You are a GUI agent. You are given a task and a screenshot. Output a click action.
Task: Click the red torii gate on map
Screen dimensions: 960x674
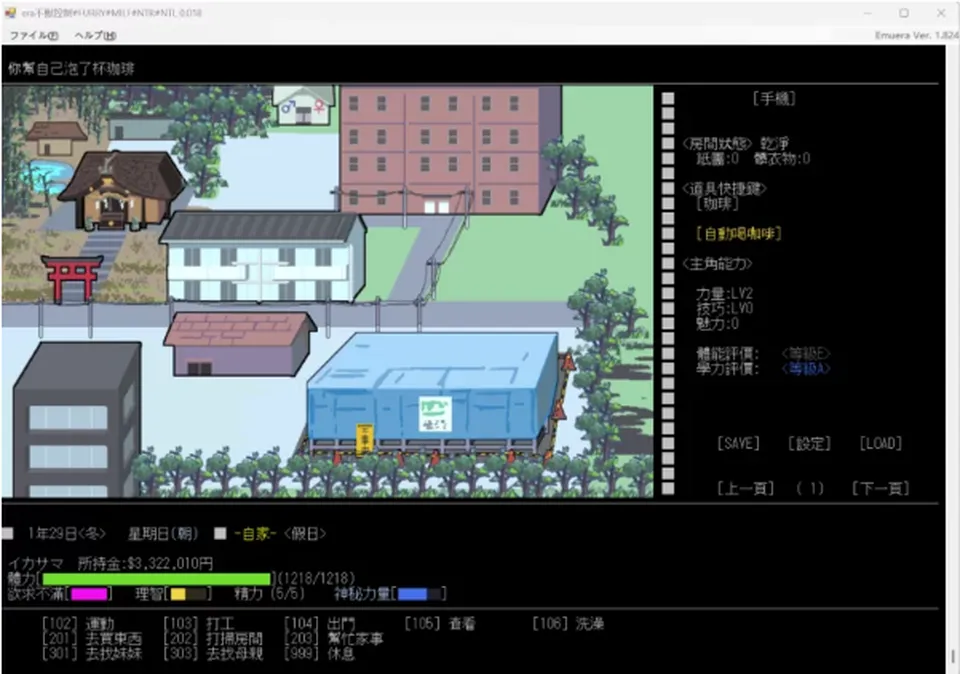pos(72,279)
